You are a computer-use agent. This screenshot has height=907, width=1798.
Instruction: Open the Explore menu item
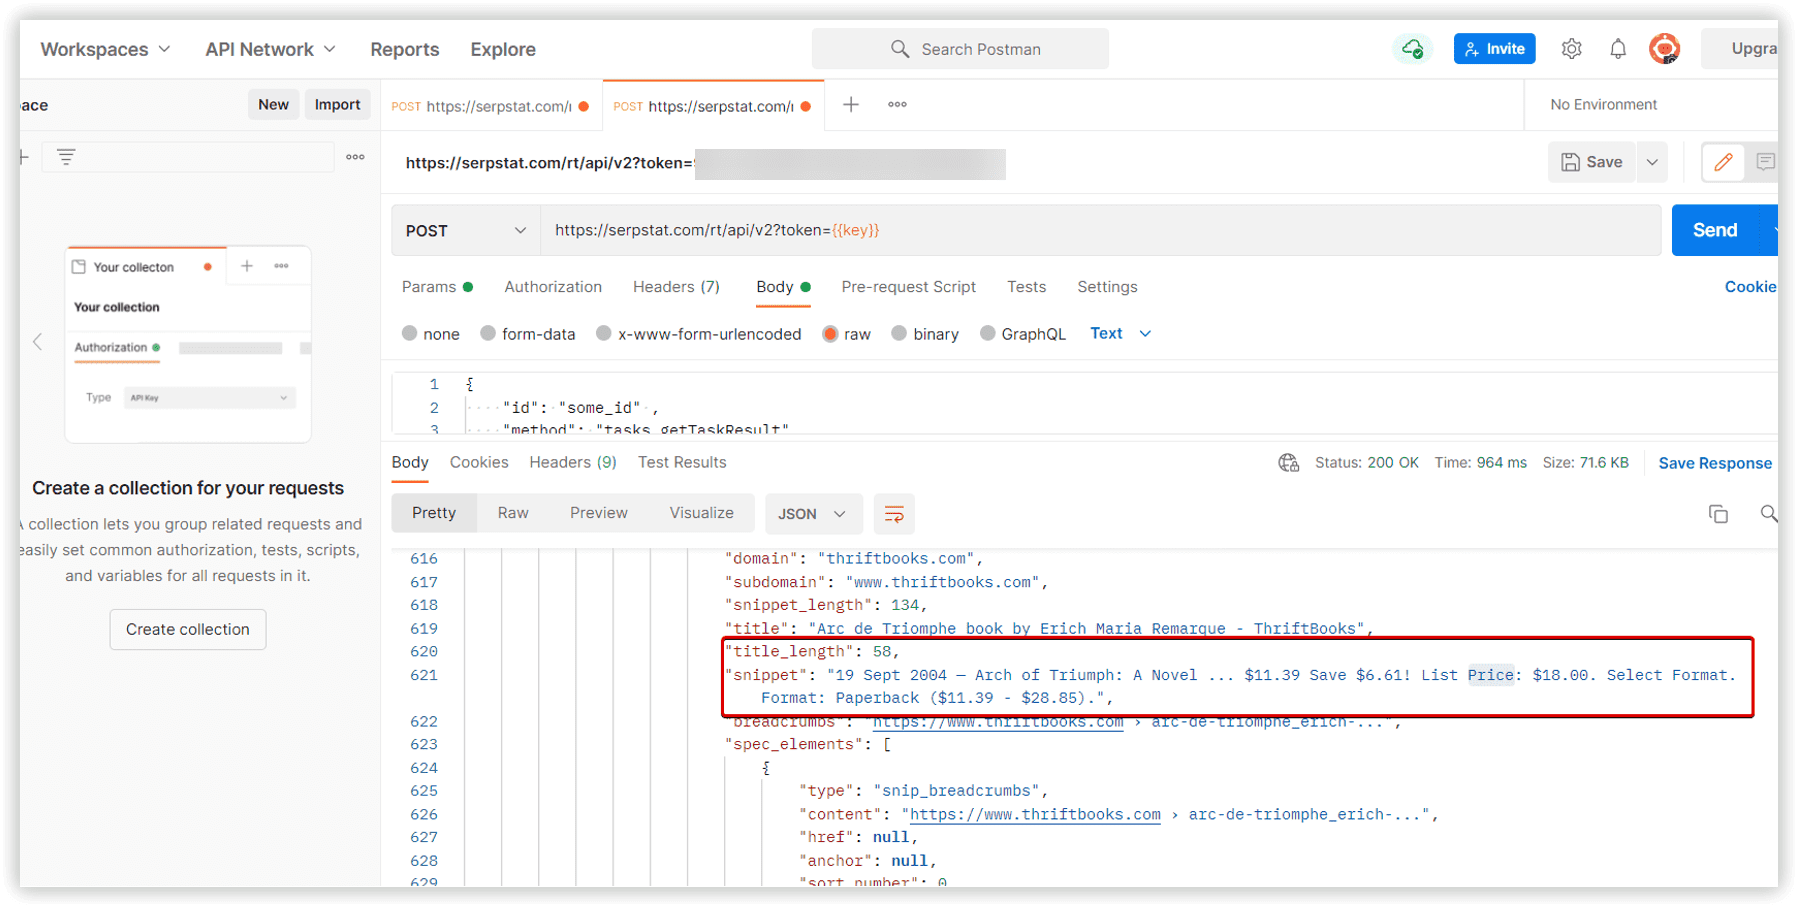pos(503,49)
